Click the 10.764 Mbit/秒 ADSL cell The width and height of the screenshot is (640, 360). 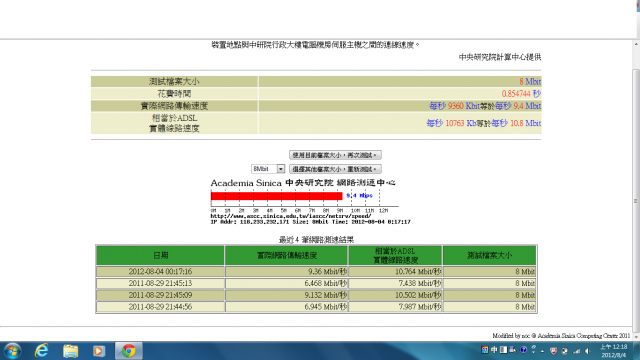[x=395, y=271]
